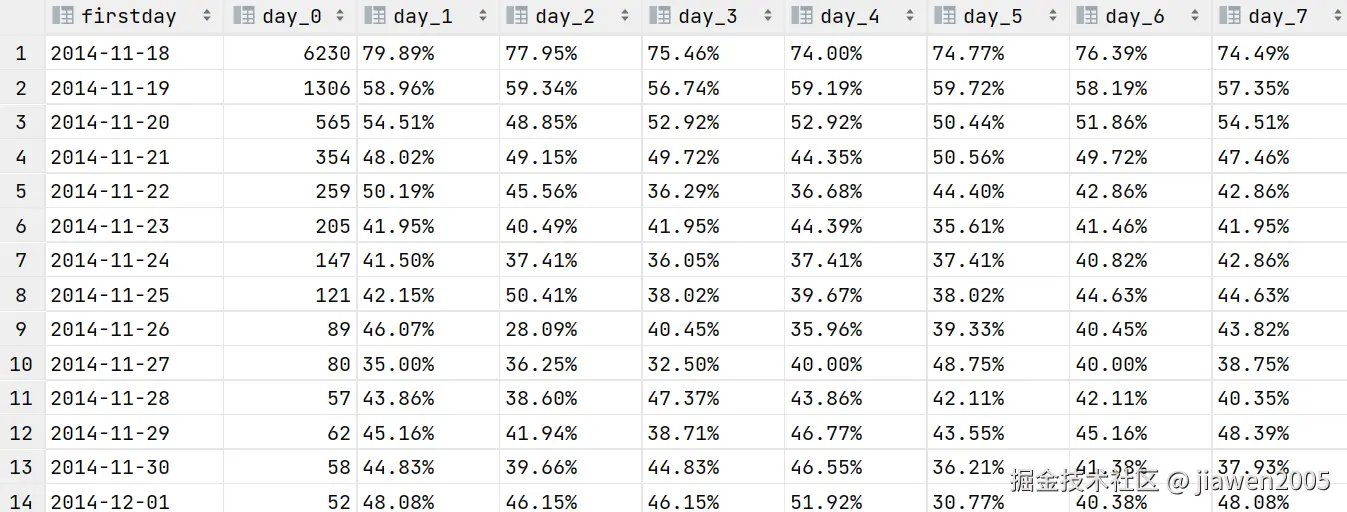
Task: Select row number 12 header
Action: point(22,433)
